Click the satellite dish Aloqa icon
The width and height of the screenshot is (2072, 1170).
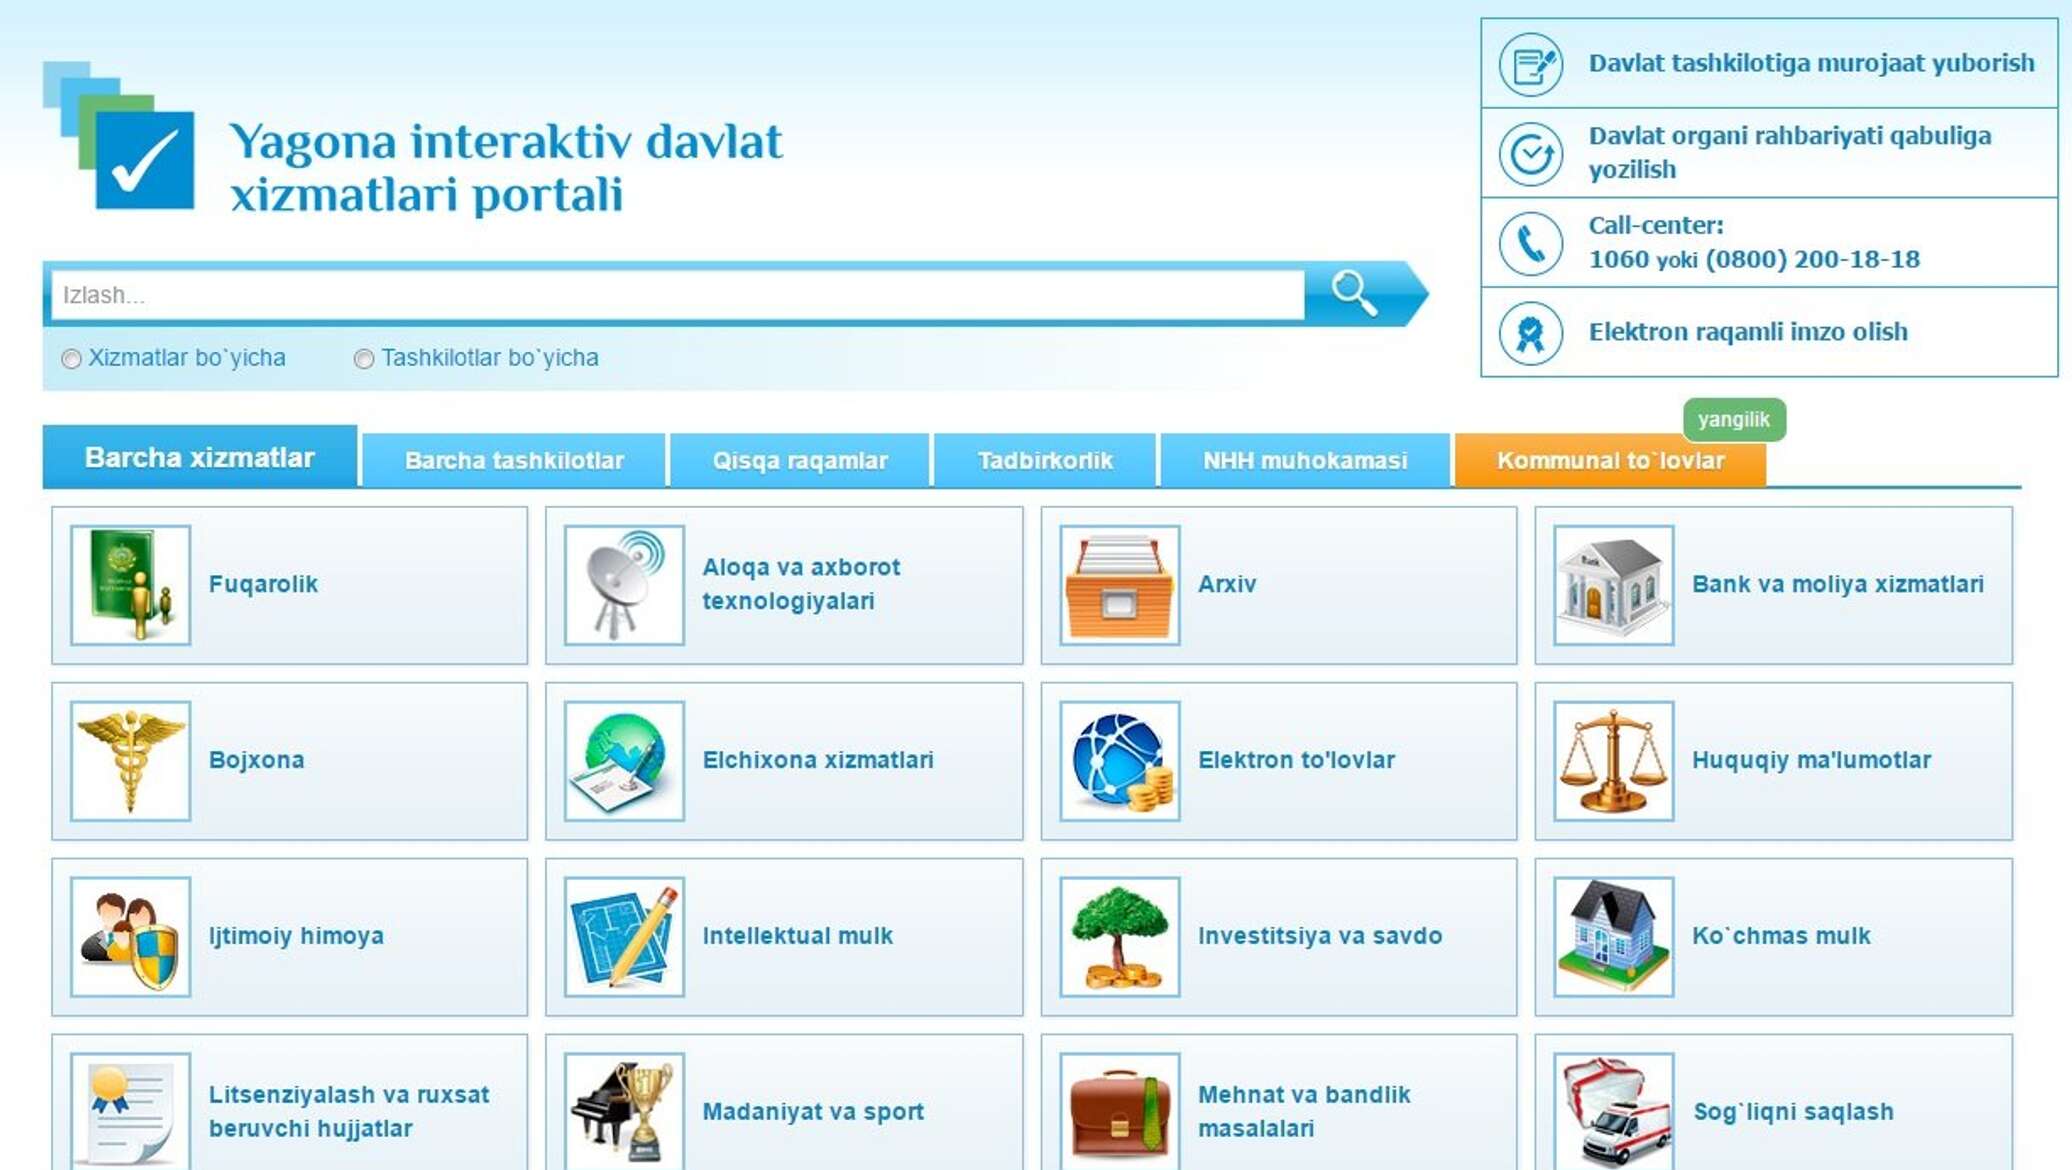[624, 585]
